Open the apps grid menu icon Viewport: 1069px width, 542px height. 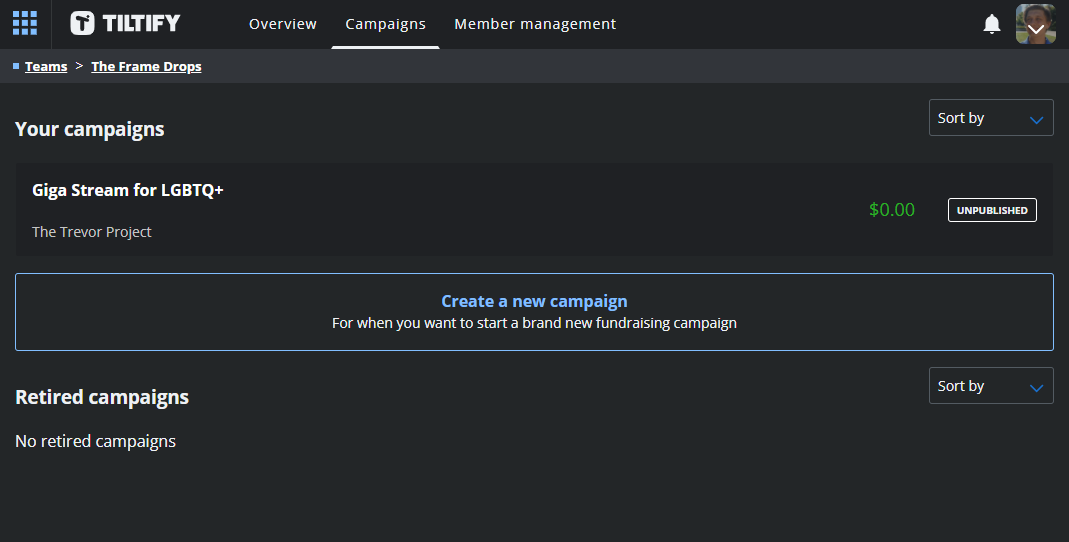[25, 23]
